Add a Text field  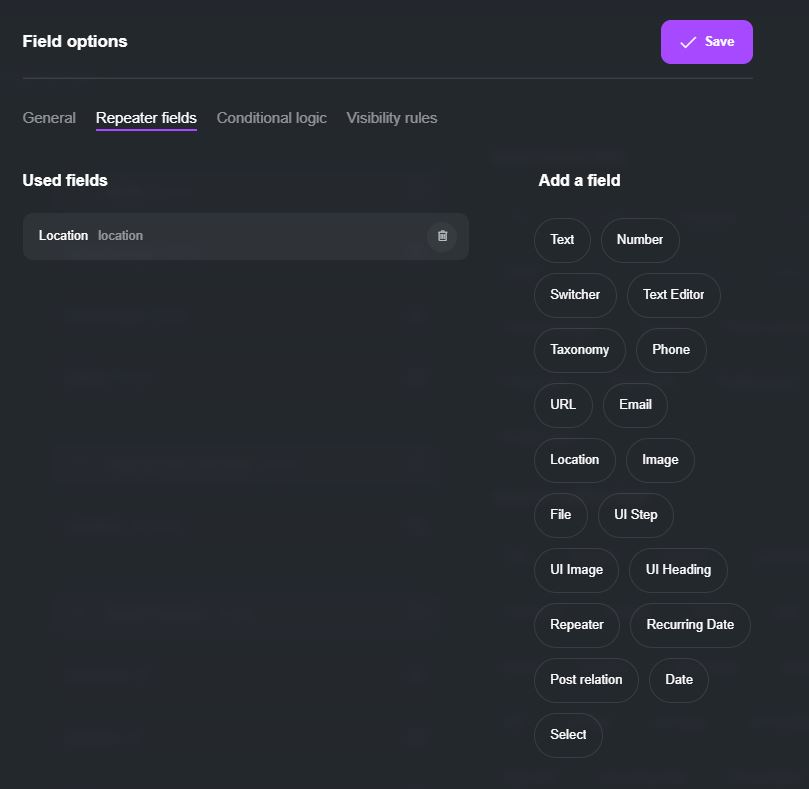pyautogui.click(x=561, y=240)
